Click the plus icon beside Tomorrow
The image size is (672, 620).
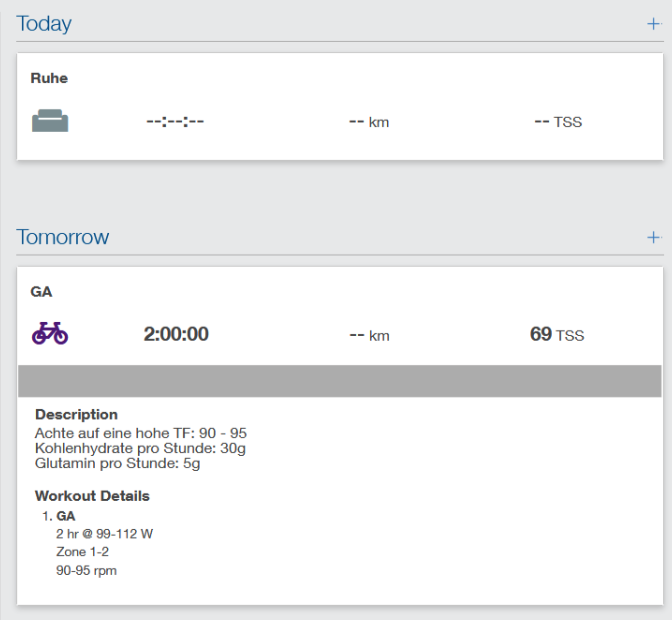click(653, 238)
